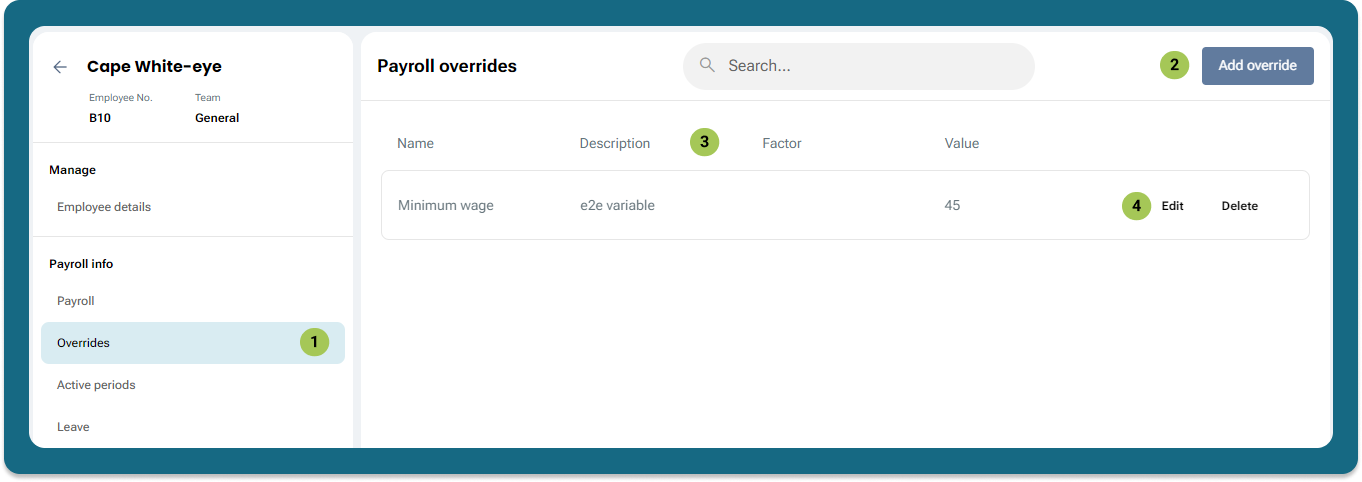Navigate to the Leave sidebar item
1362x482 pixels.
point(73,427)
